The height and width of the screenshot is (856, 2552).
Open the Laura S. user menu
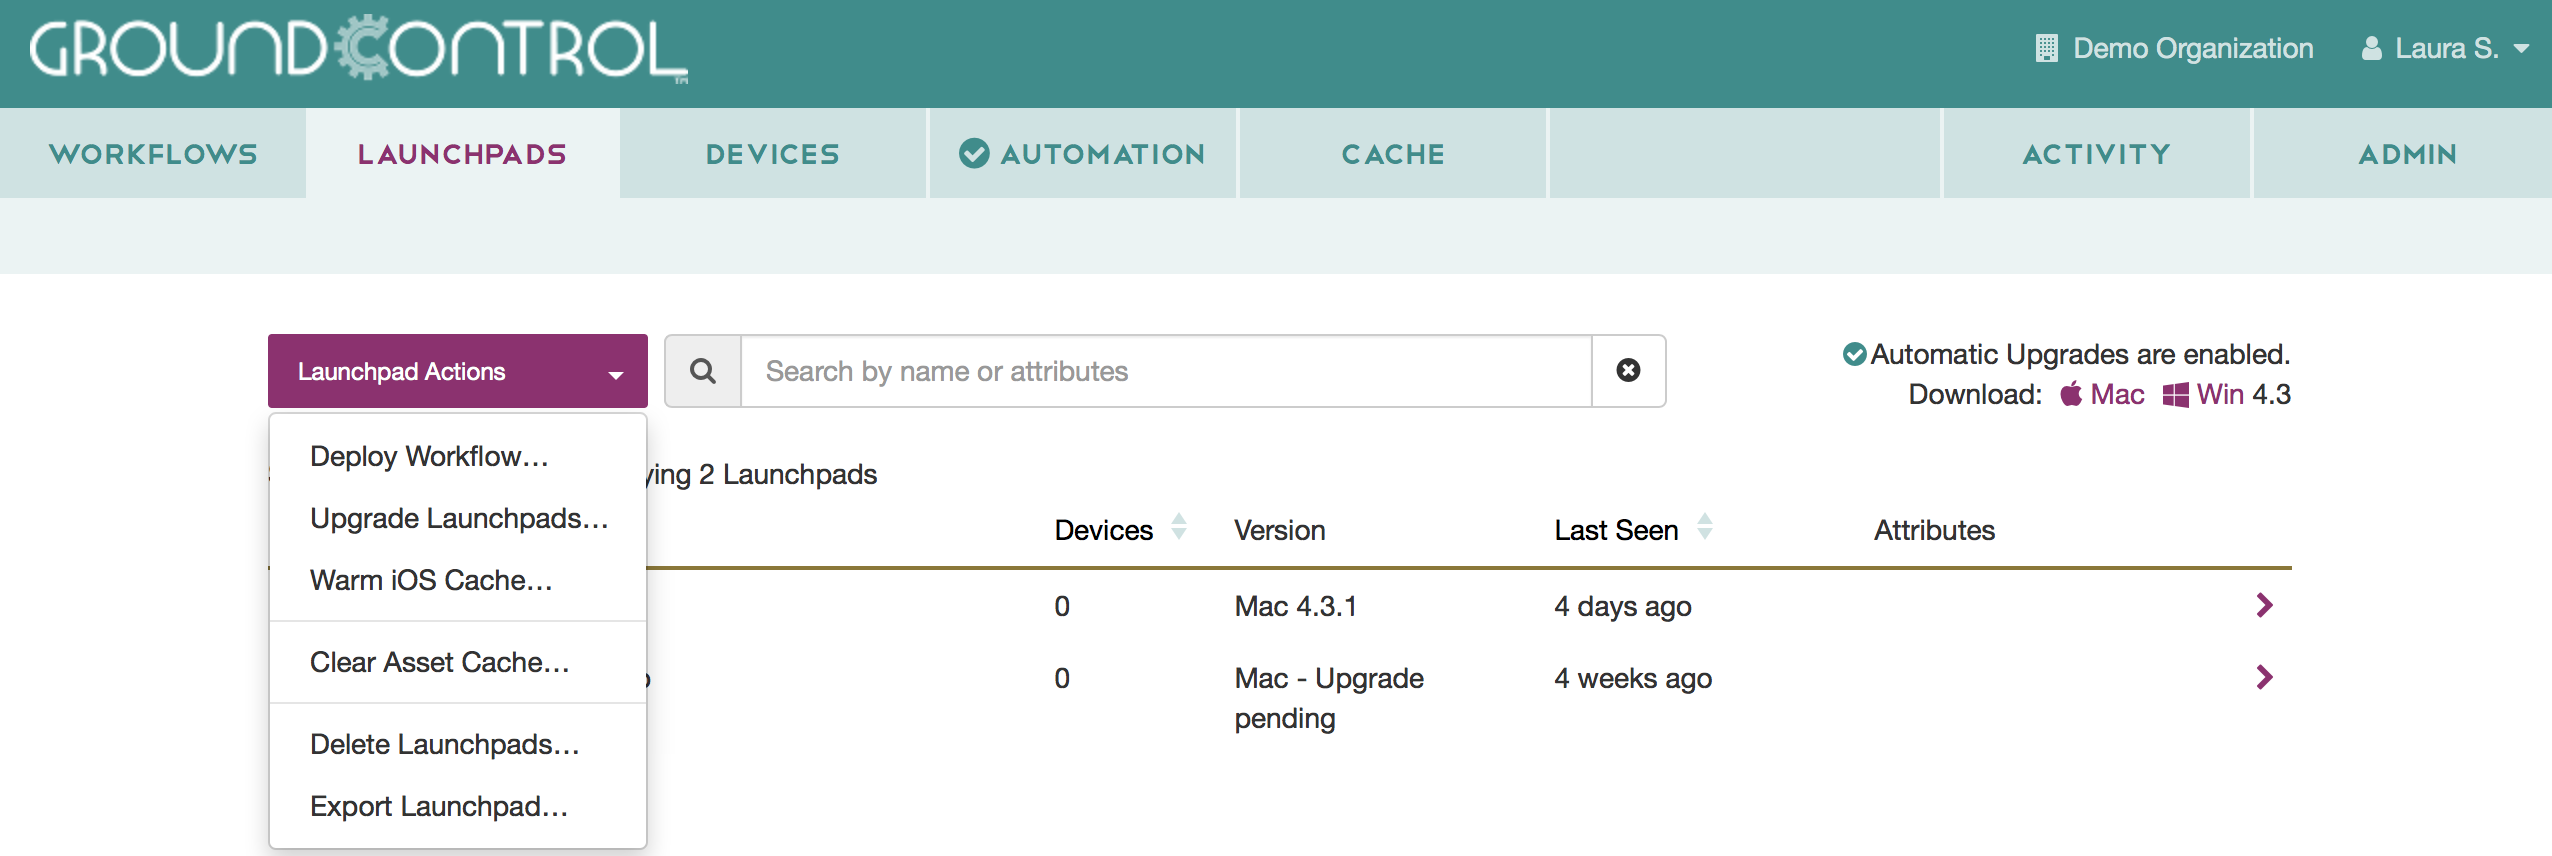click(x=2444, y=48)
